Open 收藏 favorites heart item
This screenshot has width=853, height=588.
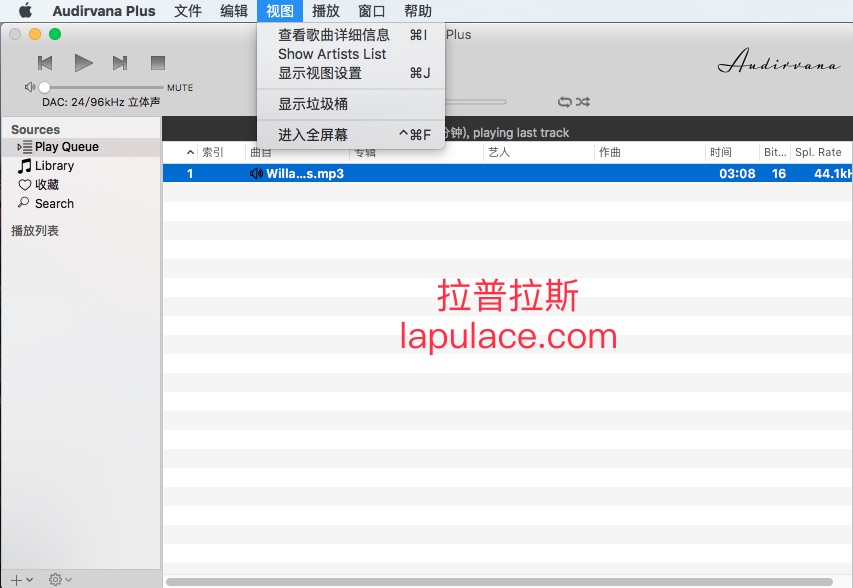point(47,185)
